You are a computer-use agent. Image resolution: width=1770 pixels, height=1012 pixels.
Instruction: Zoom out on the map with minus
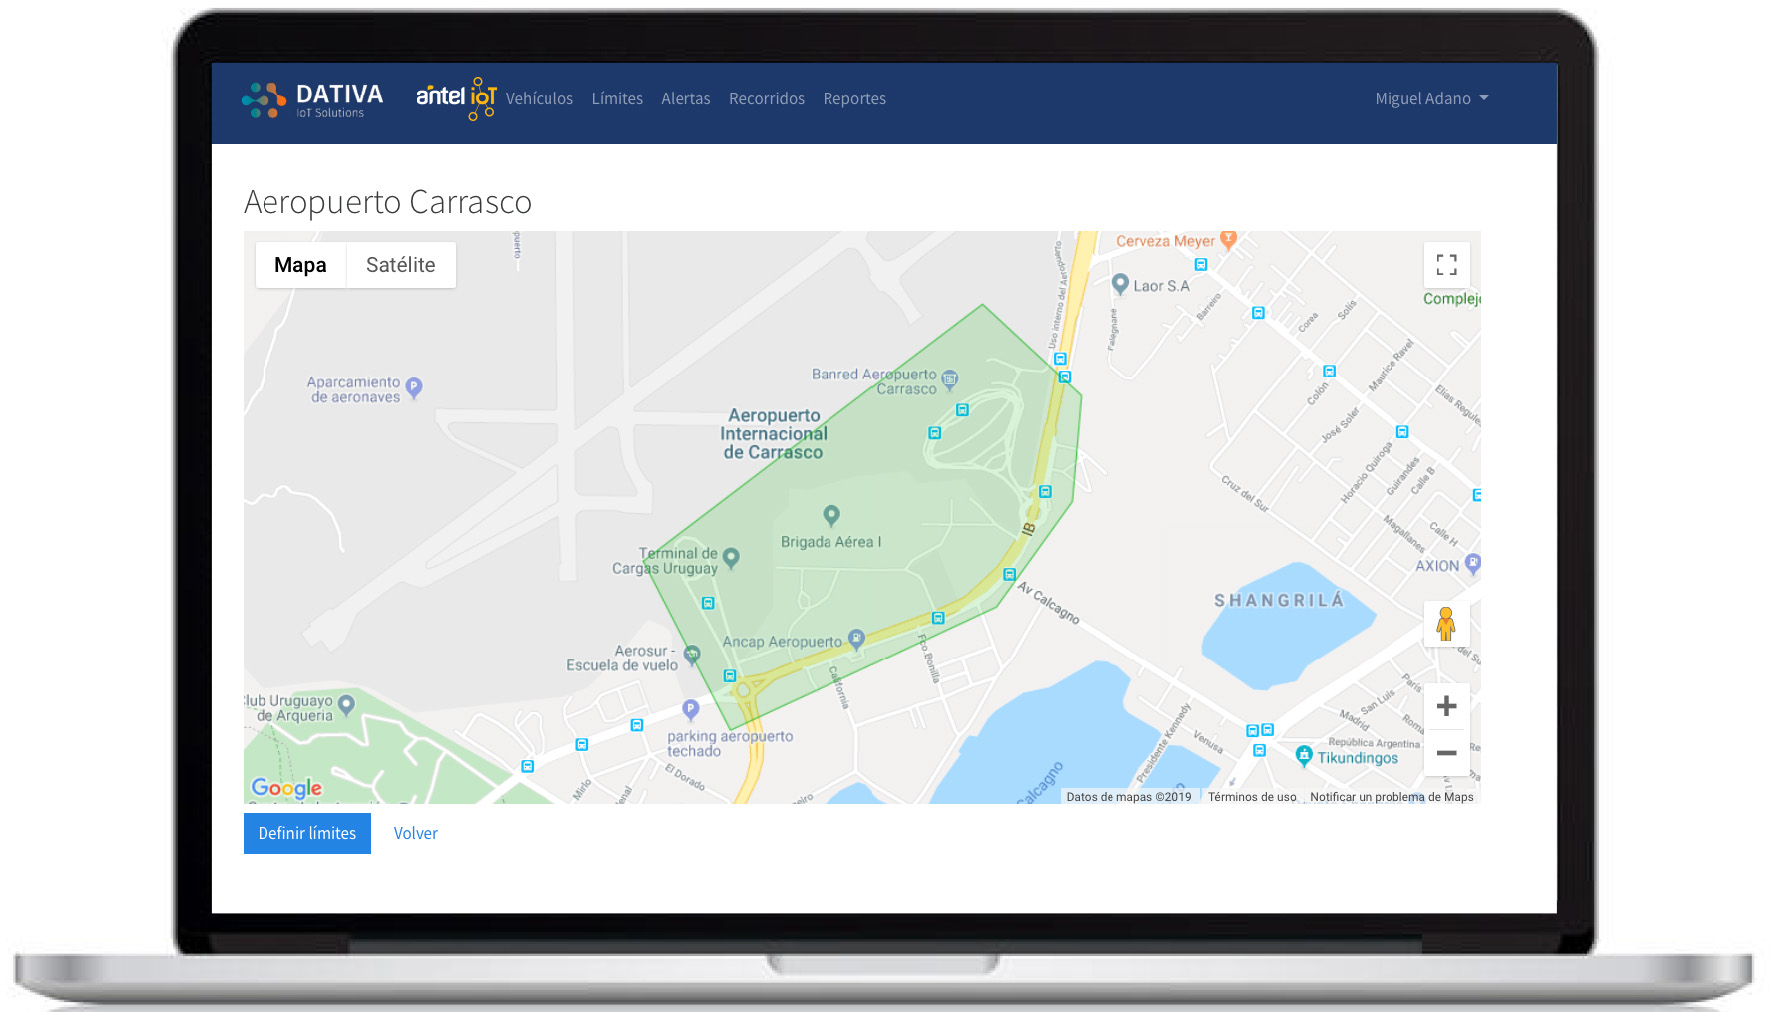[1446, 753]
